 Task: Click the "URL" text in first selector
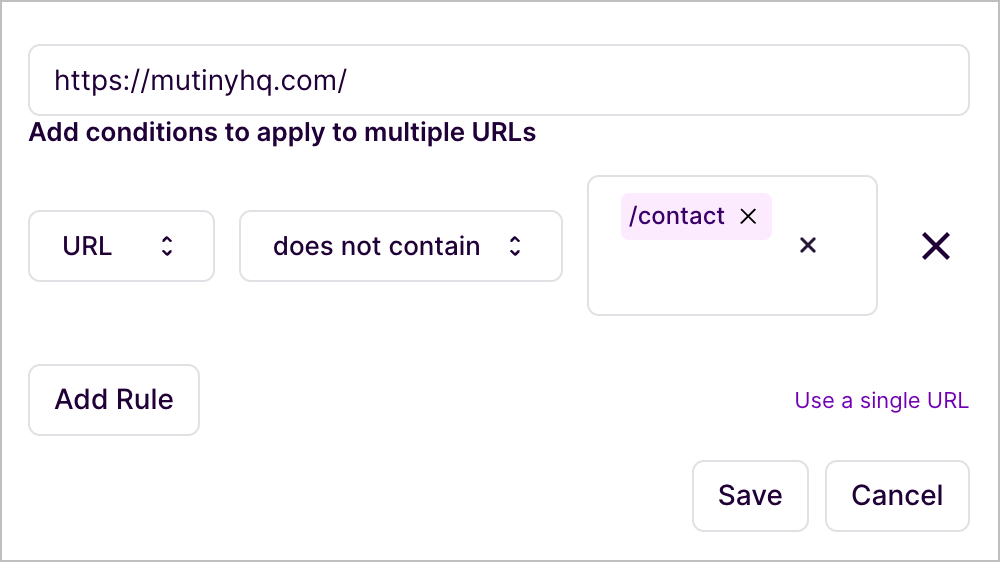[x=87, y=246]
